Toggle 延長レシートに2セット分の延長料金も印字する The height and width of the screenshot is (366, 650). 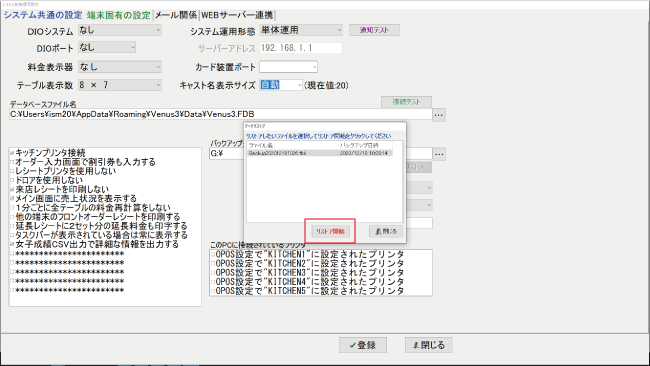[x=12, y=226]
